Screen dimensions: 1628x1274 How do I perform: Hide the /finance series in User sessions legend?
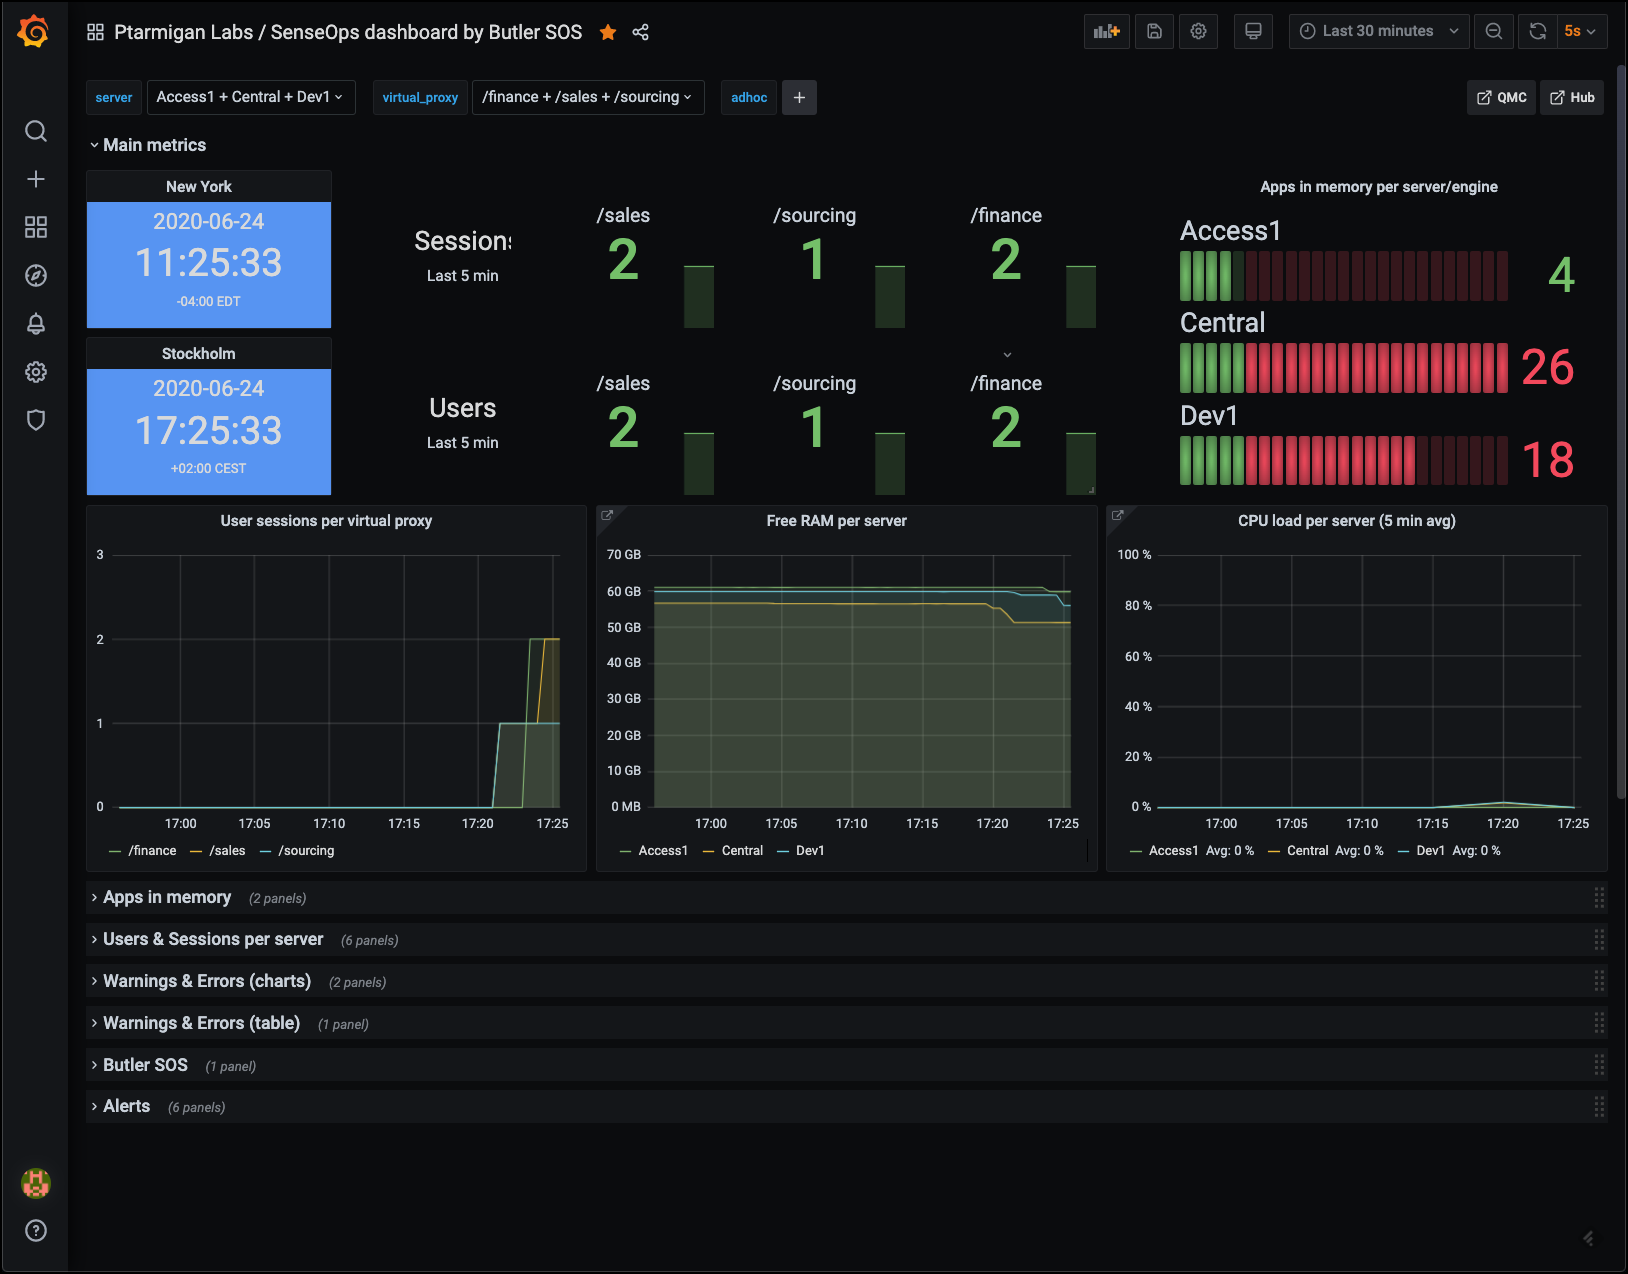coord(154,850)
